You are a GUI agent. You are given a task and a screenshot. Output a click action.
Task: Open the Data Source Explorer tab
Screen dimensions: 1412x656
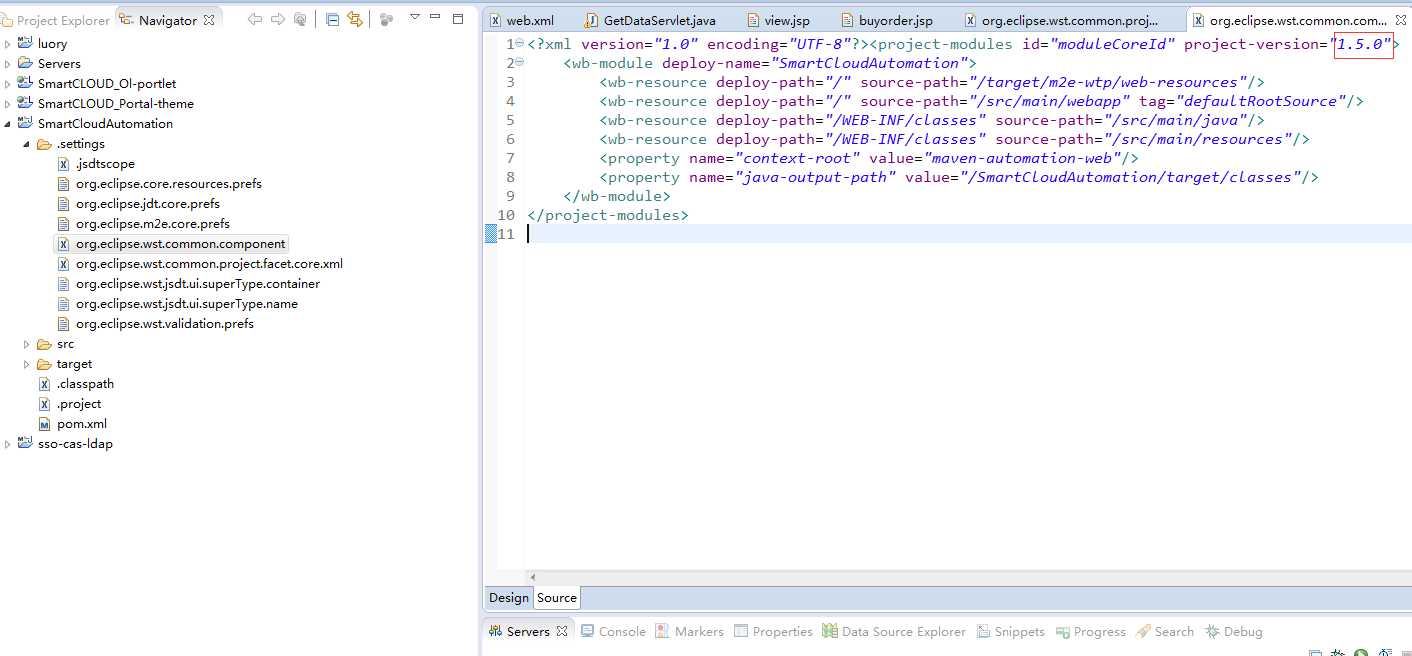(x=894, y=632)
